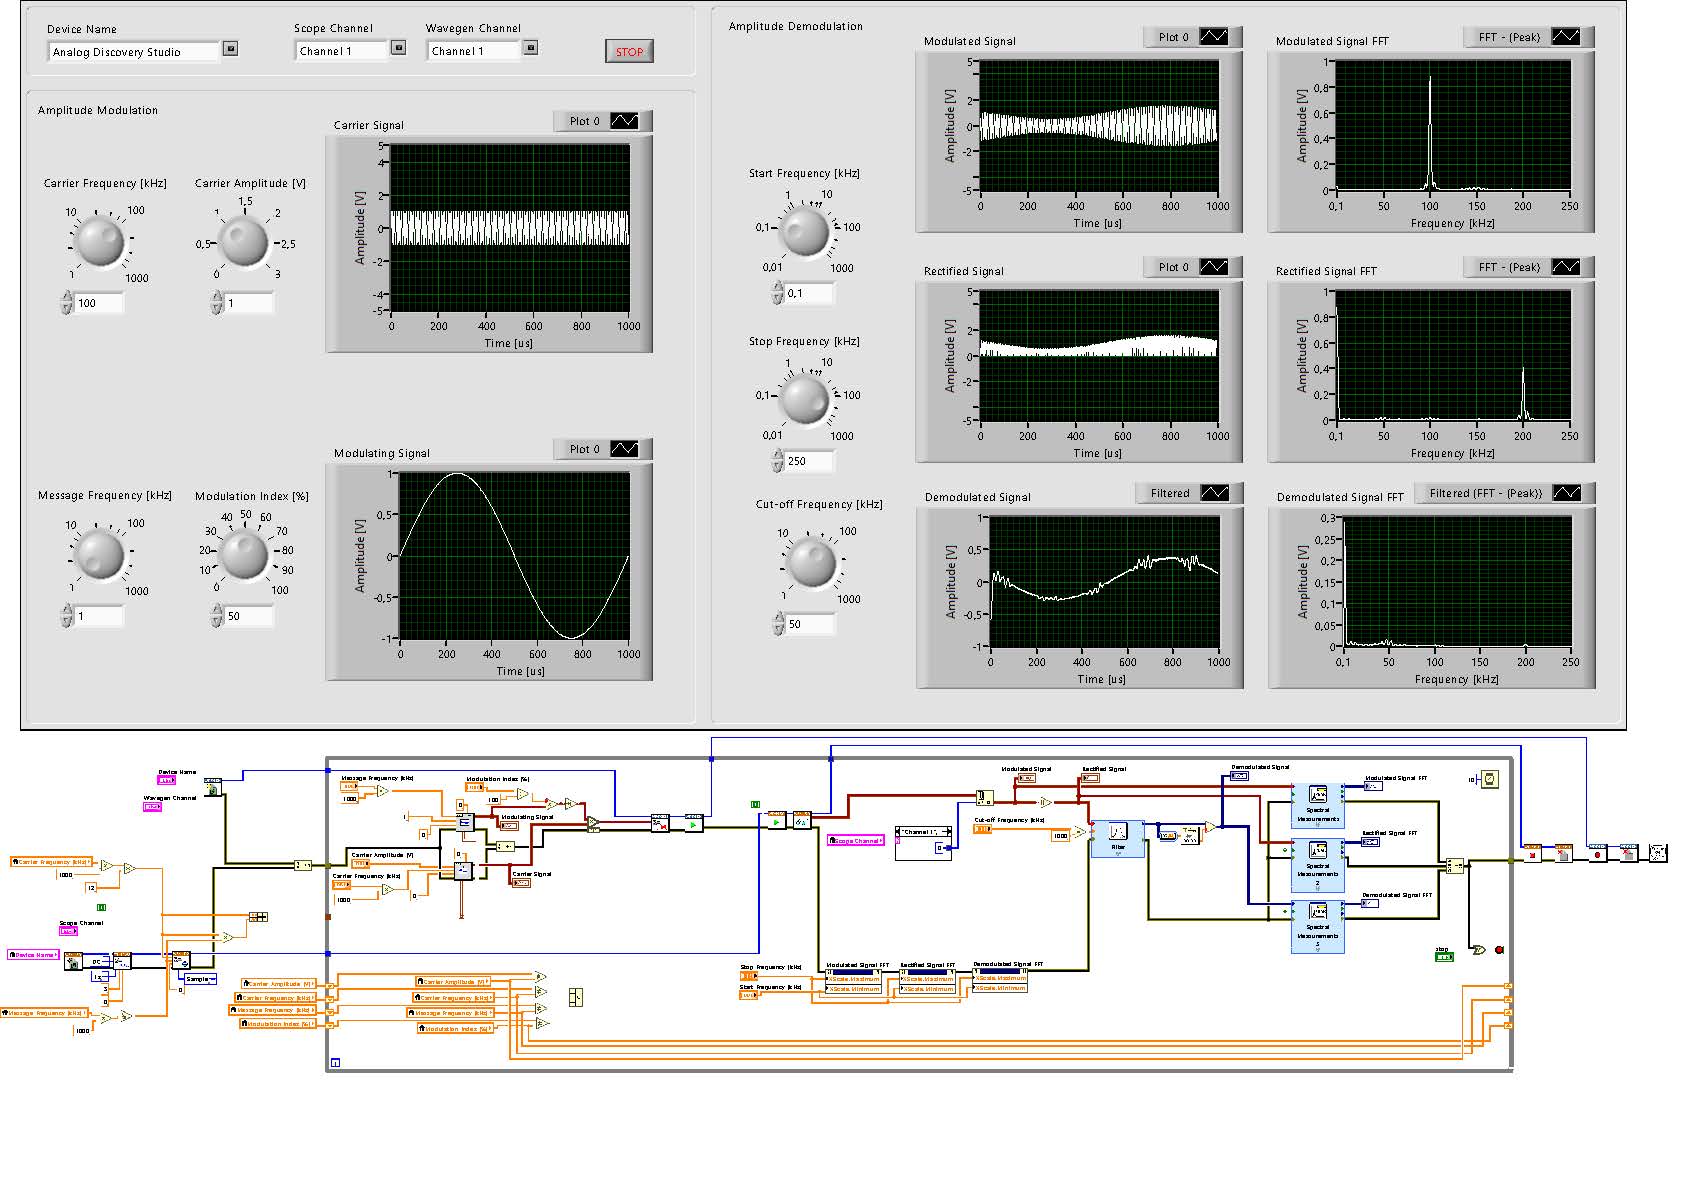Viewport: 1684px width, 1191px height.
Task: Click the Filter express VI block
Action: pos(1118,838)
